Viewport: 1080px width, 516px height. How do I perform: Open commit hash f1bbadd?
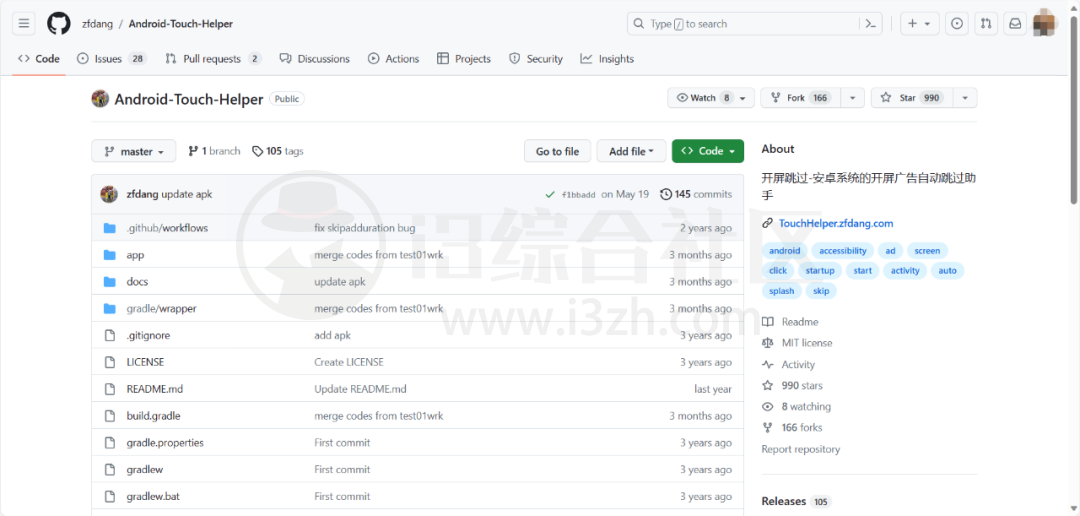[579, 195]
